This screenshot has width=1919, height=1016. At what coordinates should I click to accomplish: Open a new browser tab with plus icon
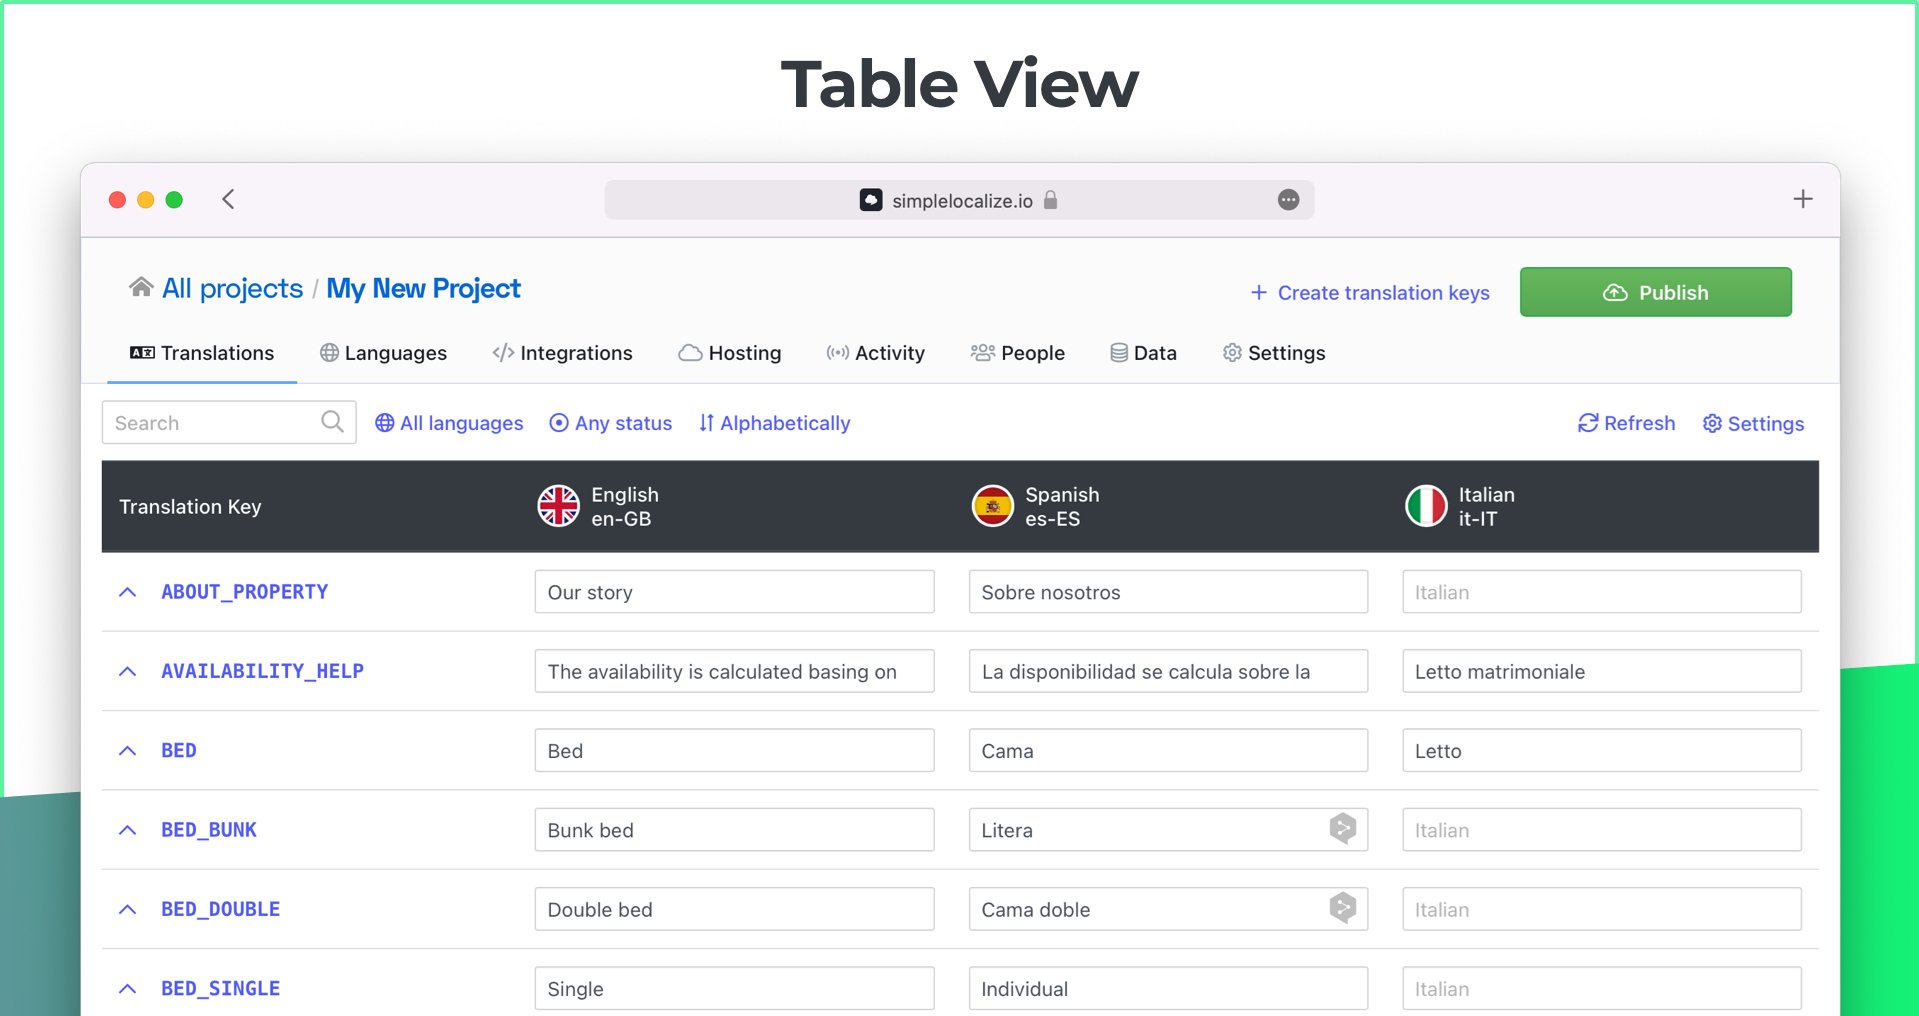pos(1802,199)
